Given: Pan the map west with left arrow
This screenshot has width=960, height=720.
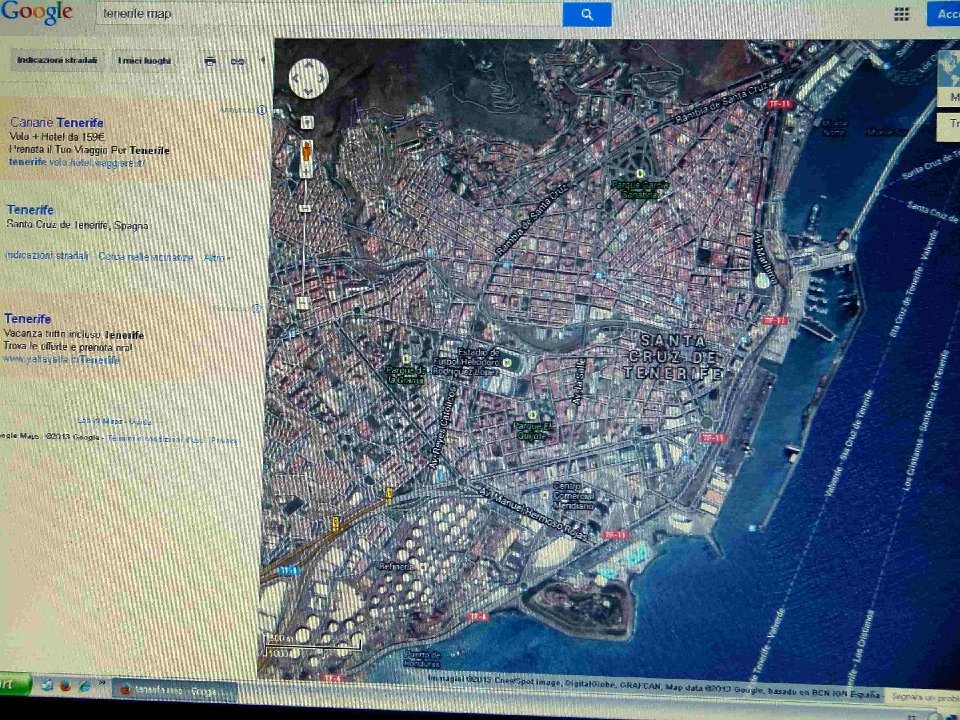Looking at the screenshot, I should pyautogui.click(x=294, y=78).
